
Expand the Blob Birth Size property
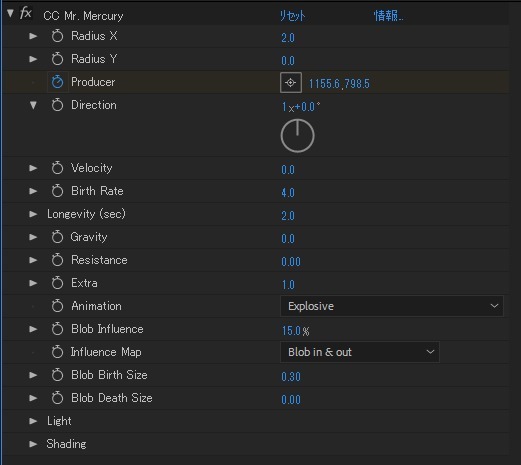tap(33, 375)
